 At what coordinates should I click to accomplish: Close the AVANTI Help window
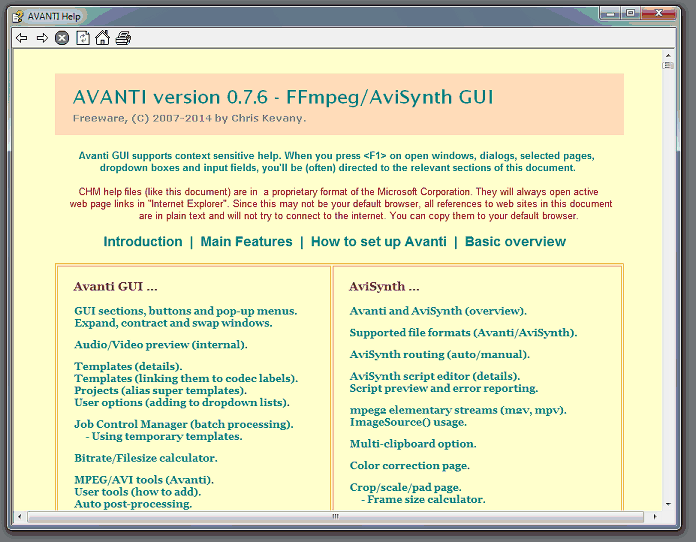659,14
